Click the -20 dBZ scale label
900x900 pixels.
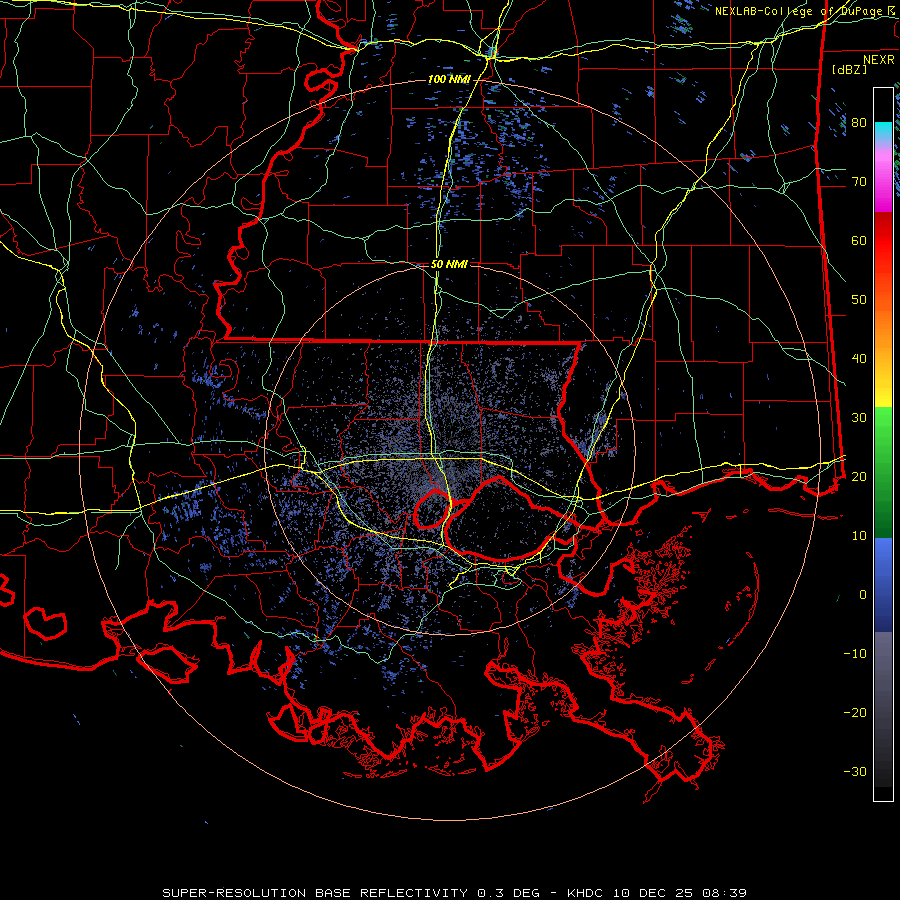(x=855, y=712)
